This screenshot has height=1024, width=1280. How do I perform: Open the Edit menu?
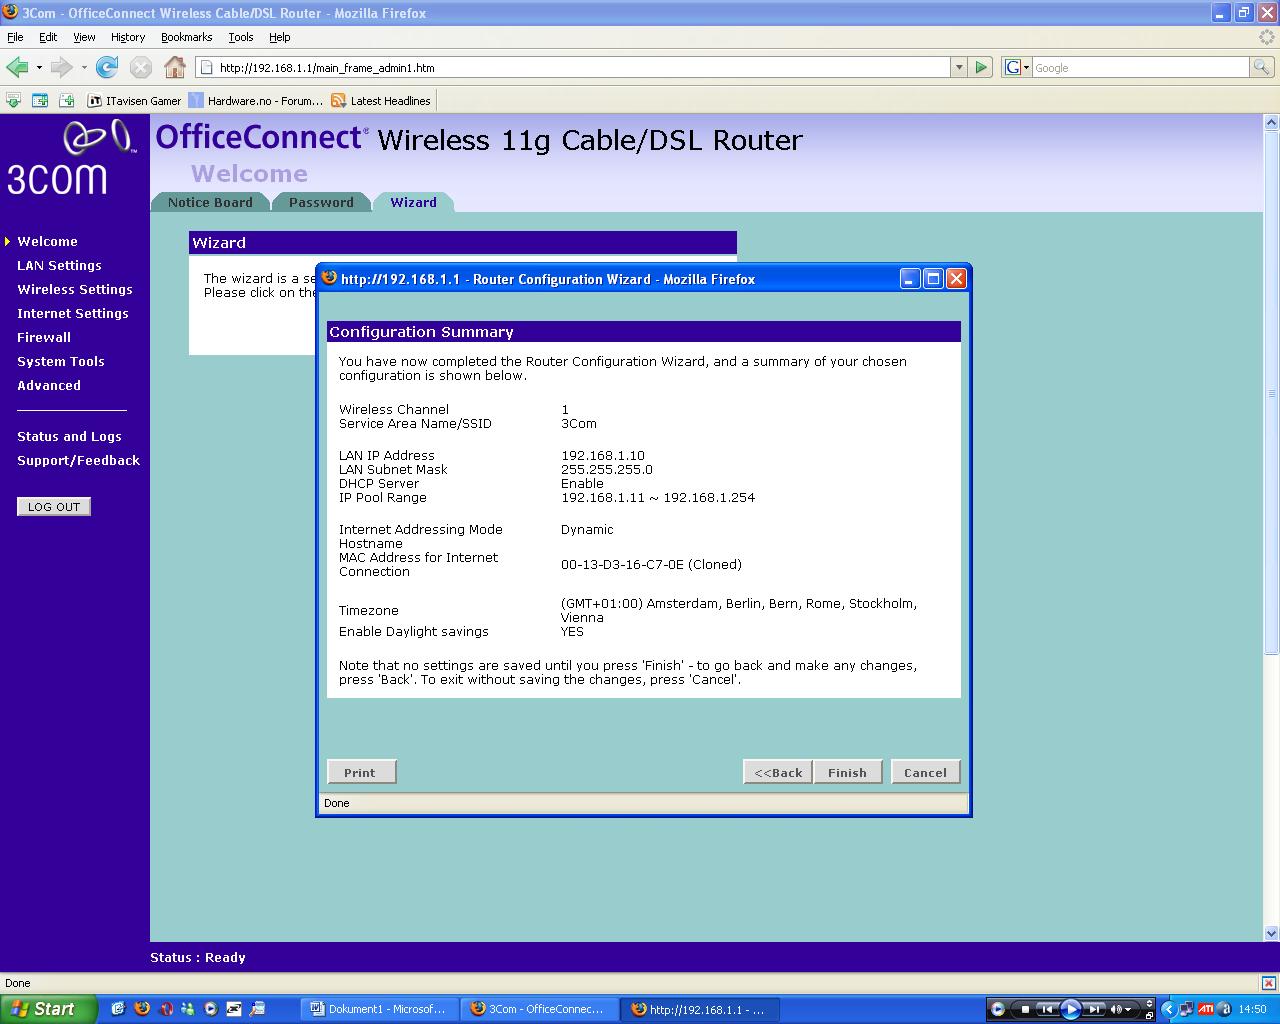[x=48, y=37]
